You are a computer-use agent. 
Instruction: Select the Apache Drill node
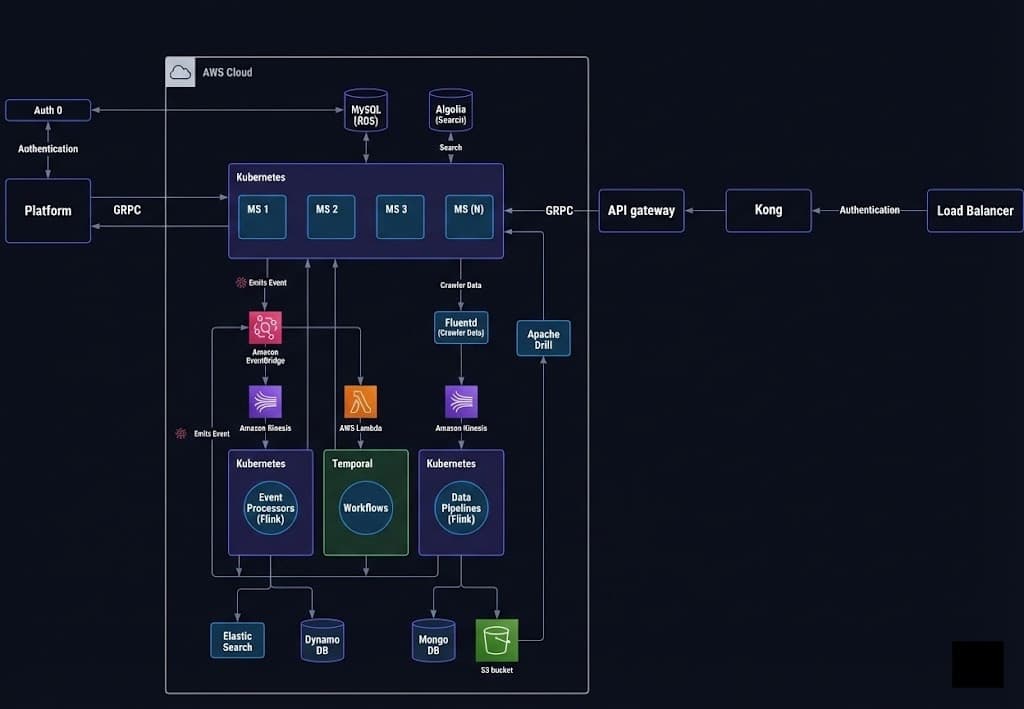click(x=543, y=338)
